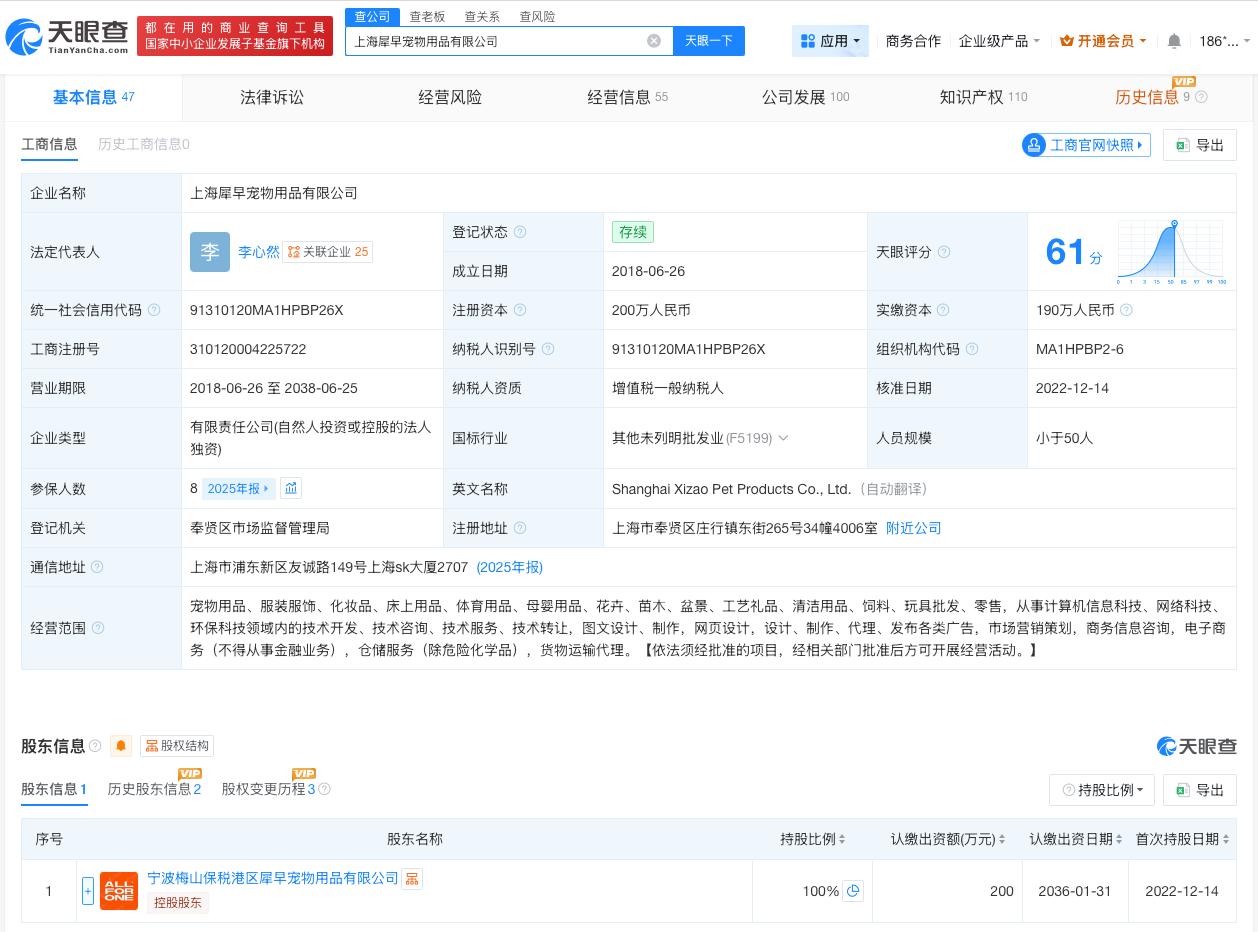Click the (2025年报) link after mailing address

click(510, 567)
